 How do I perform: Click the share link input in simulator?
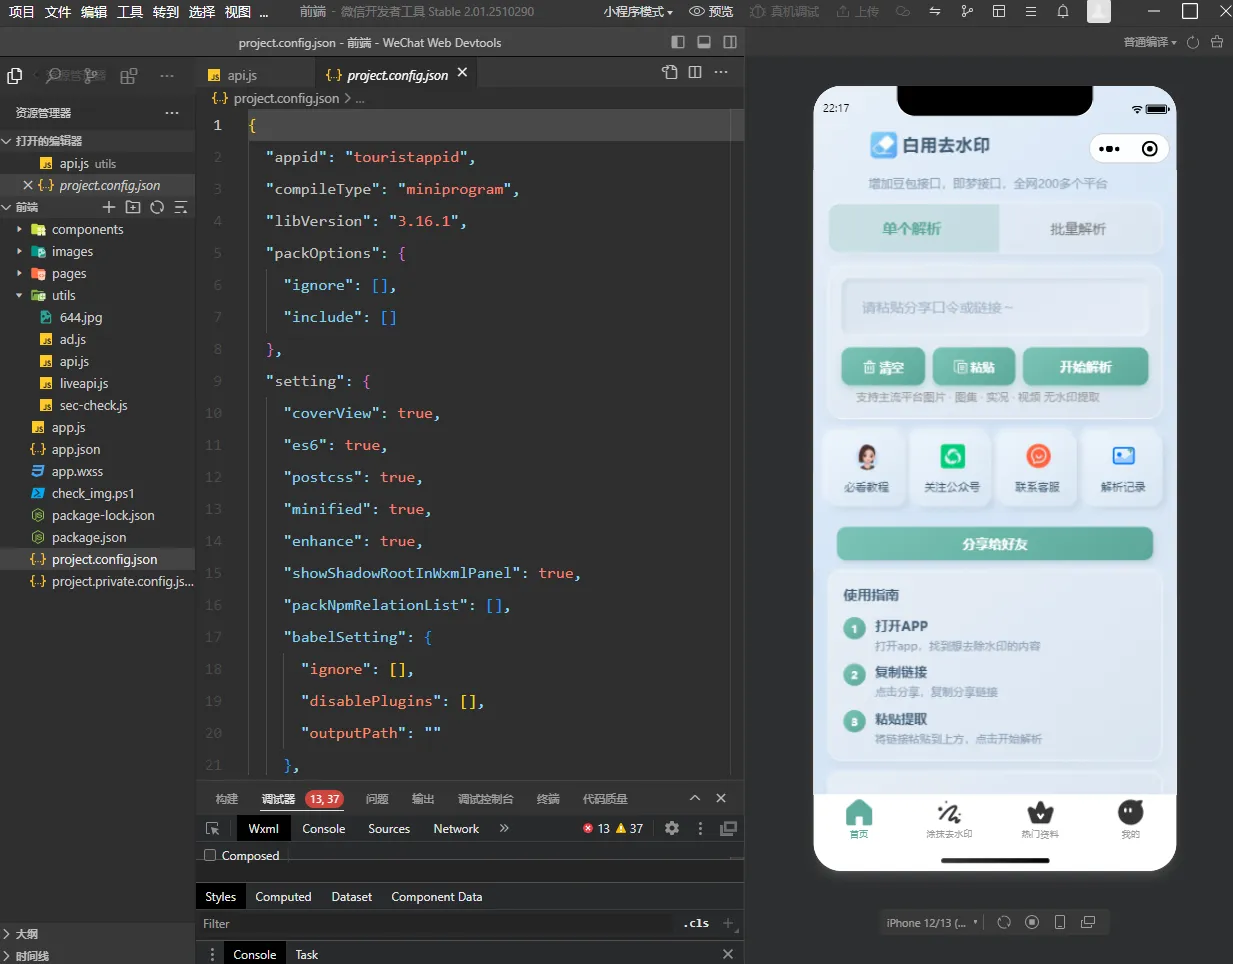pos(995,307)
